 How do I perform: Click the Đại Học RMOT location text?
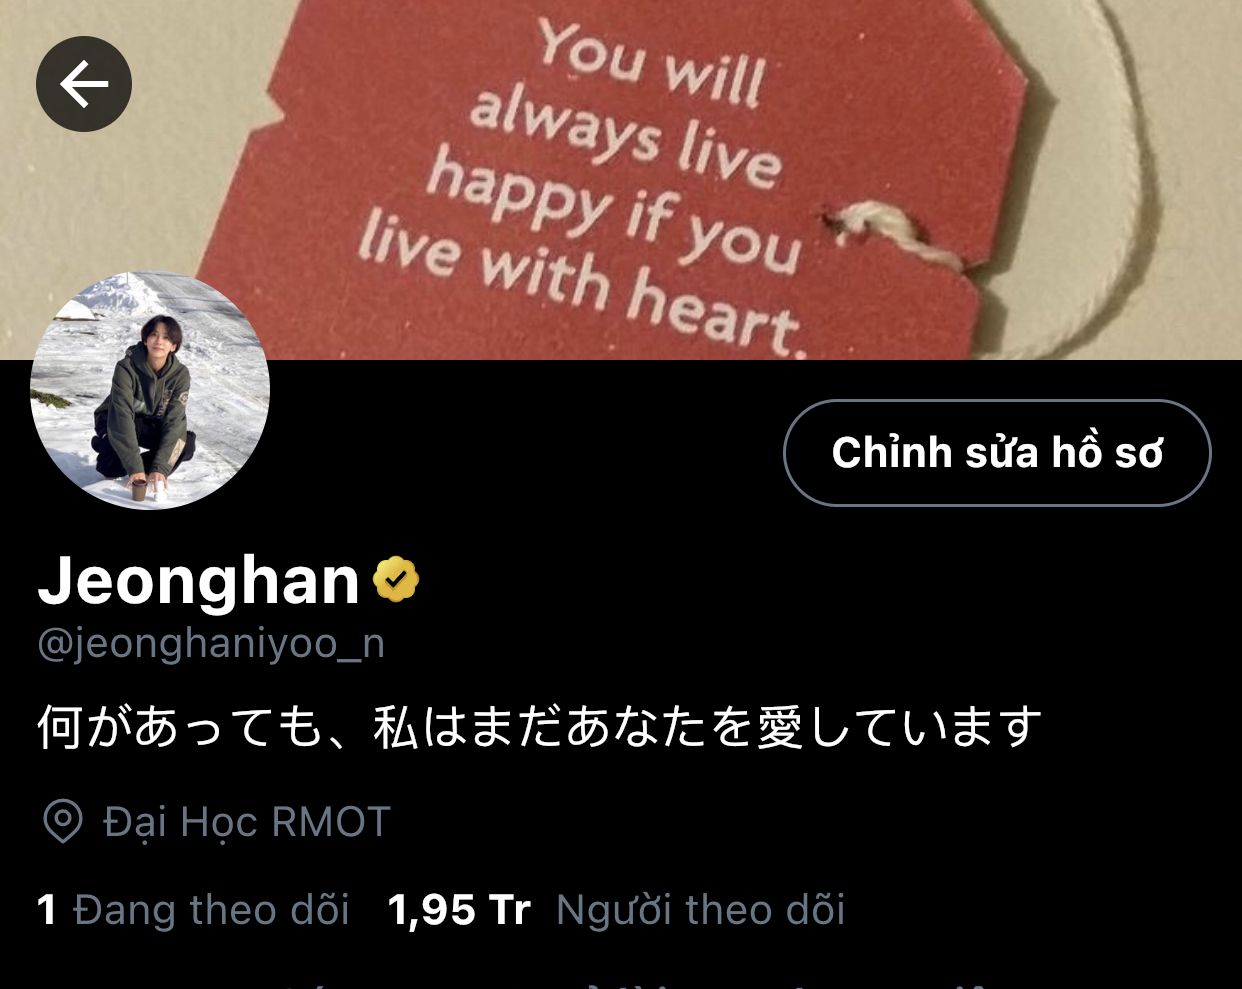tap(247, 822)
